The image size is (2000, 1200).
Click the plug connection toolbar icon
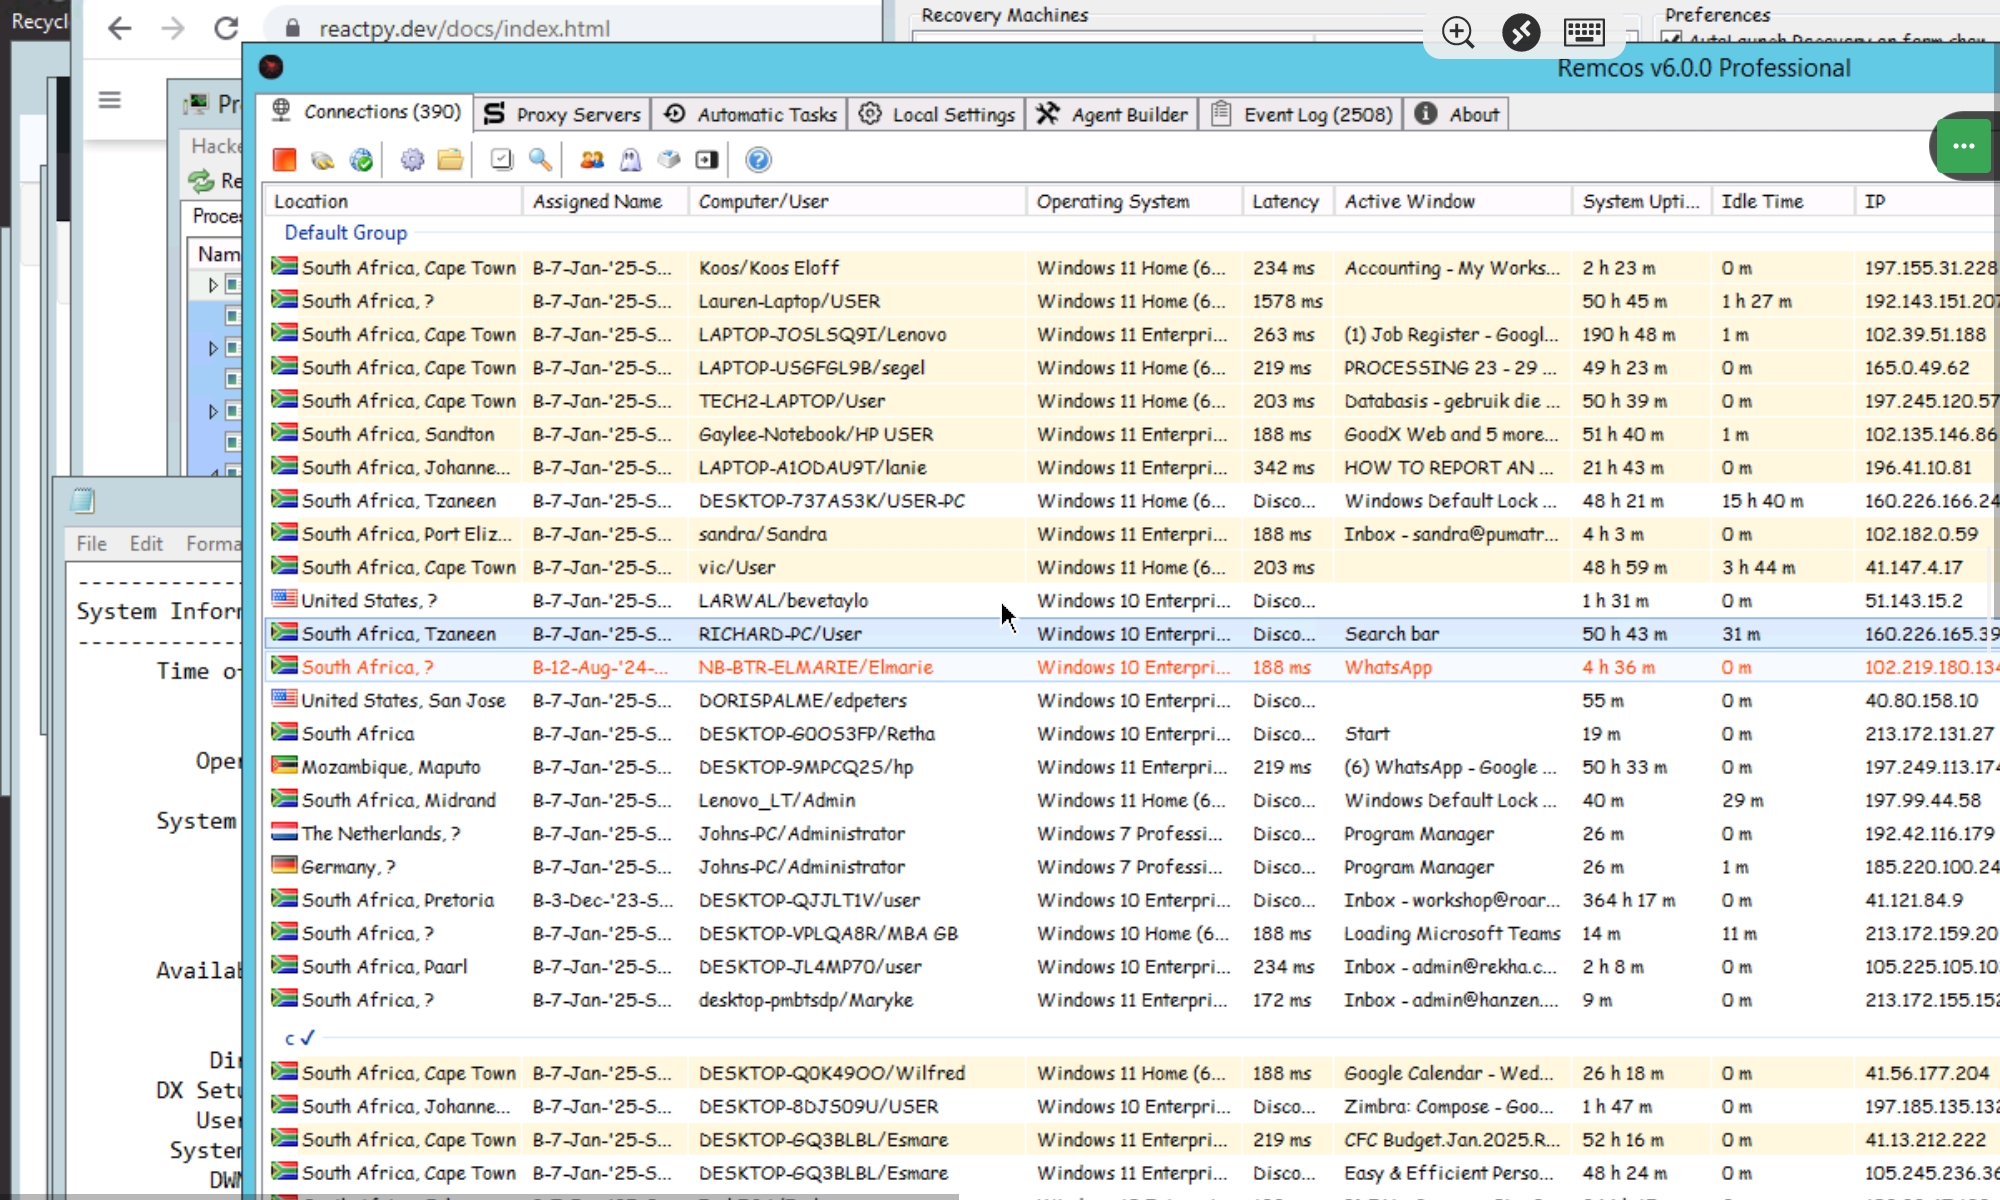tap(322, 160)
